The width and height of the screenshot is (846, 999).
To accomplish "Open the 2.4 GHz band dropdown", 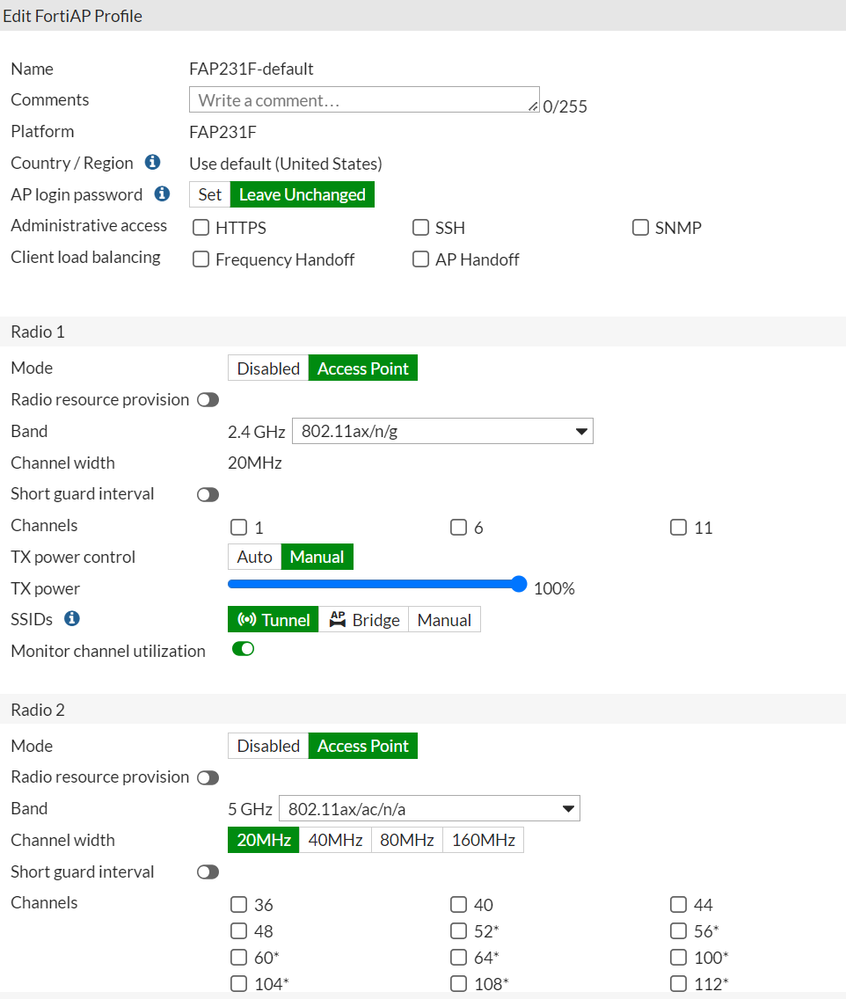I will (x=442, y=431).
